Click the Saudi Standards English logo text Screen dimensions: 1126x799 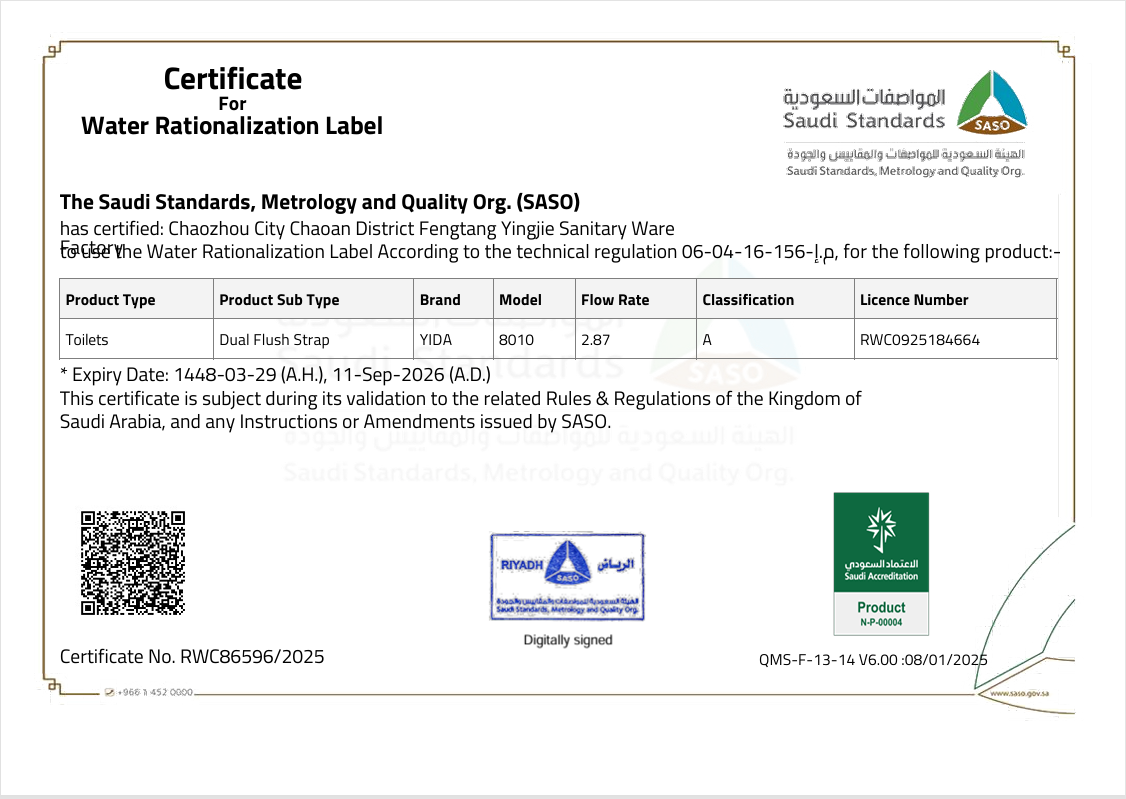tap(863, 121)
